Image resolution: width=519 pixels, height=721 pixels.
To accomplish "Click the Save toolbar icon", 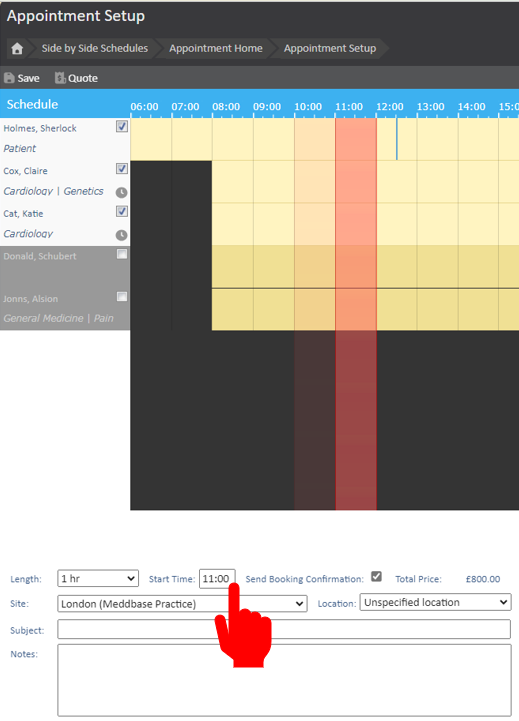I will [x=9, y=78].
